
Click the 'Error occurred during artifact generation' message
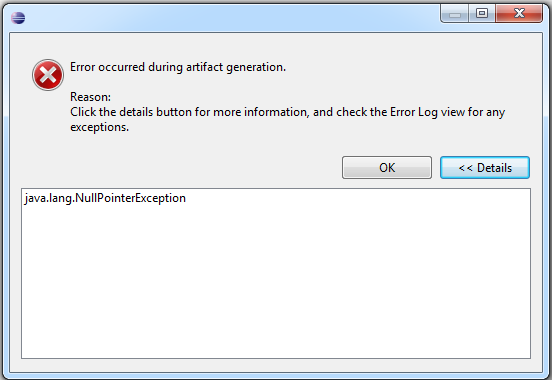[x=178, y=67]
